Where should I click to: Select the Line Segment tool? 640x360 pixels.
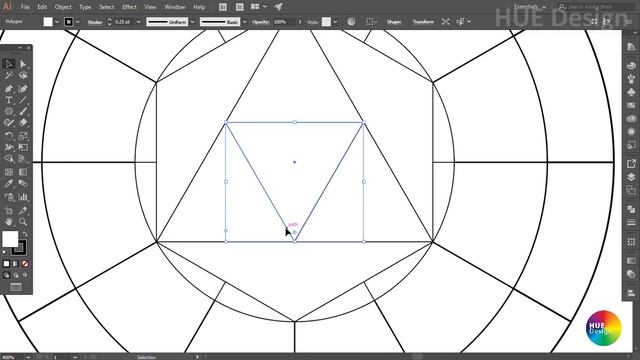pyautogui.click(x=23, y=100)
